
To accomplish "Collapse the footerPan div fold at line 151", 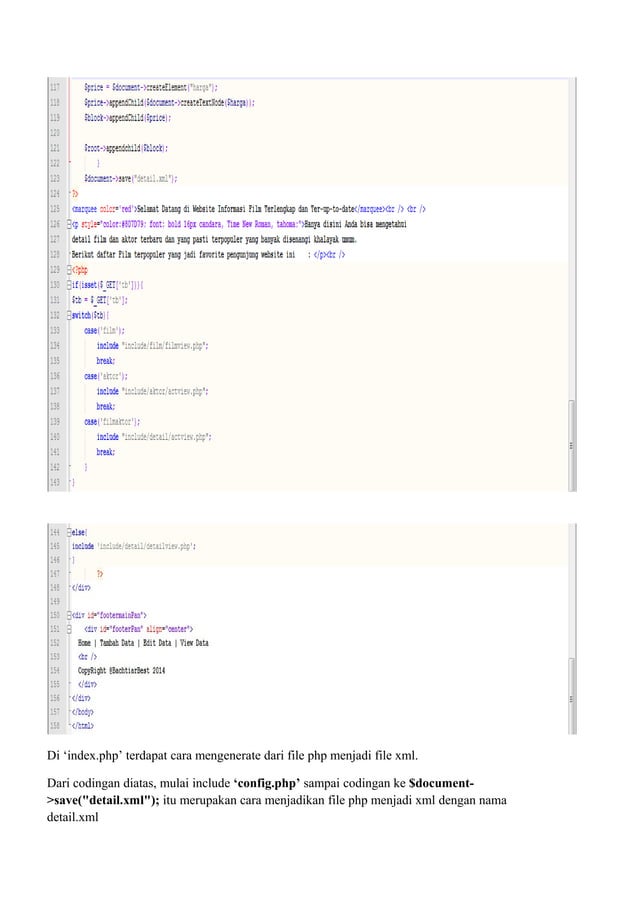I will point(70,629).
